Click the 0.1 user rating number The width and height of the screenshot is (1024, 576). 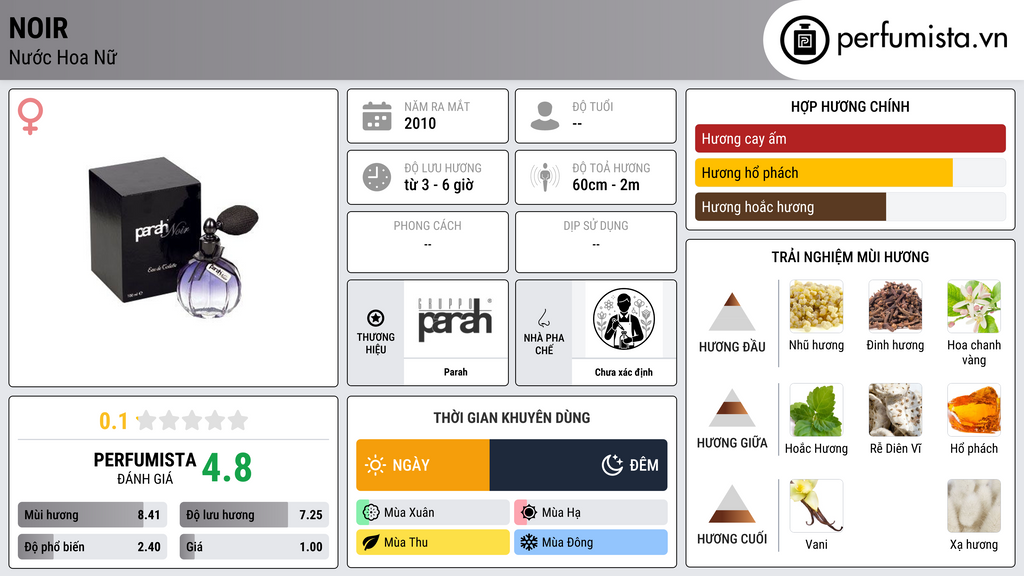click(x=114, y=421)
